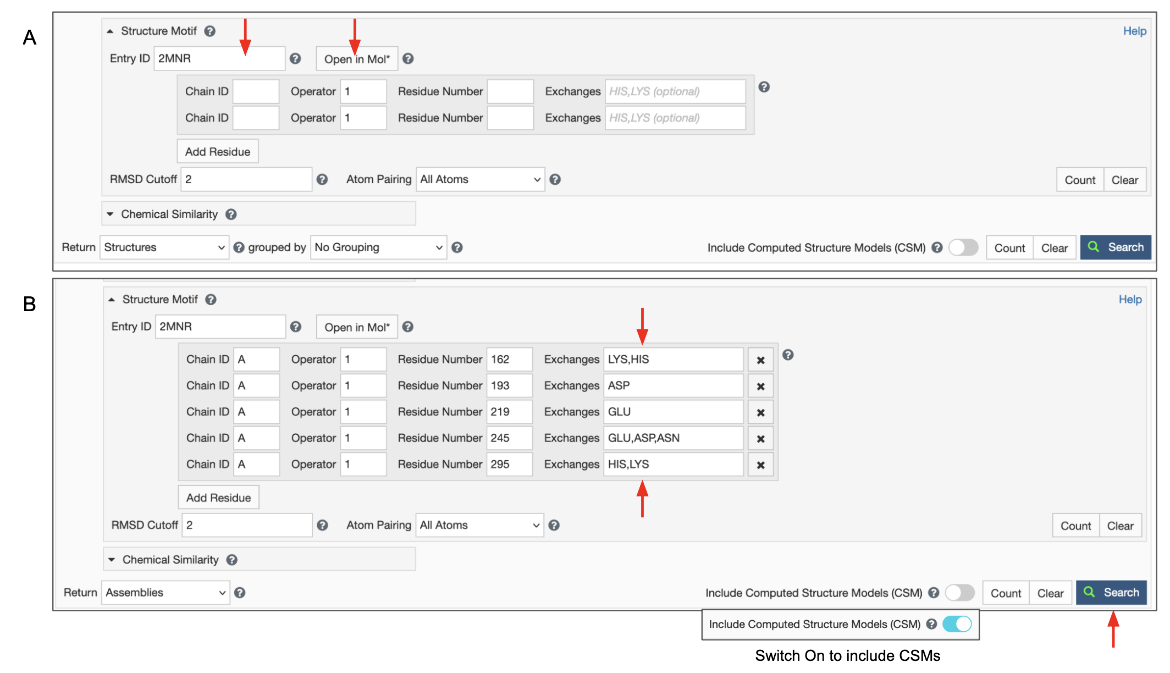This screenshot has width=1170, height=673.
Task: Click help icon beside No Grouping dropdown
Action: [457, 247]
